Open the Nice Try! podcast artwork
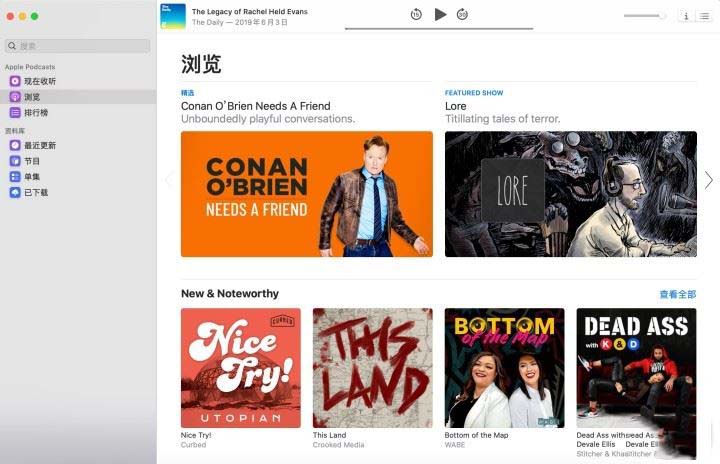The height and width of the screenshot is (464, 720). [x=241, y=368]
